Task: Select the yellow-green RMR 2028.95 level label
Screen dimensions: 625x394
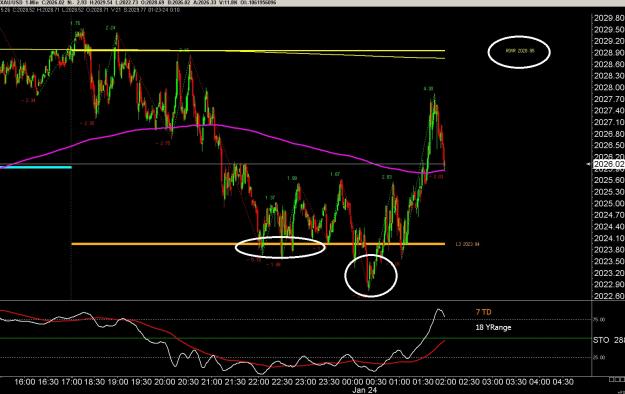Action: click(x=520, y=51)
